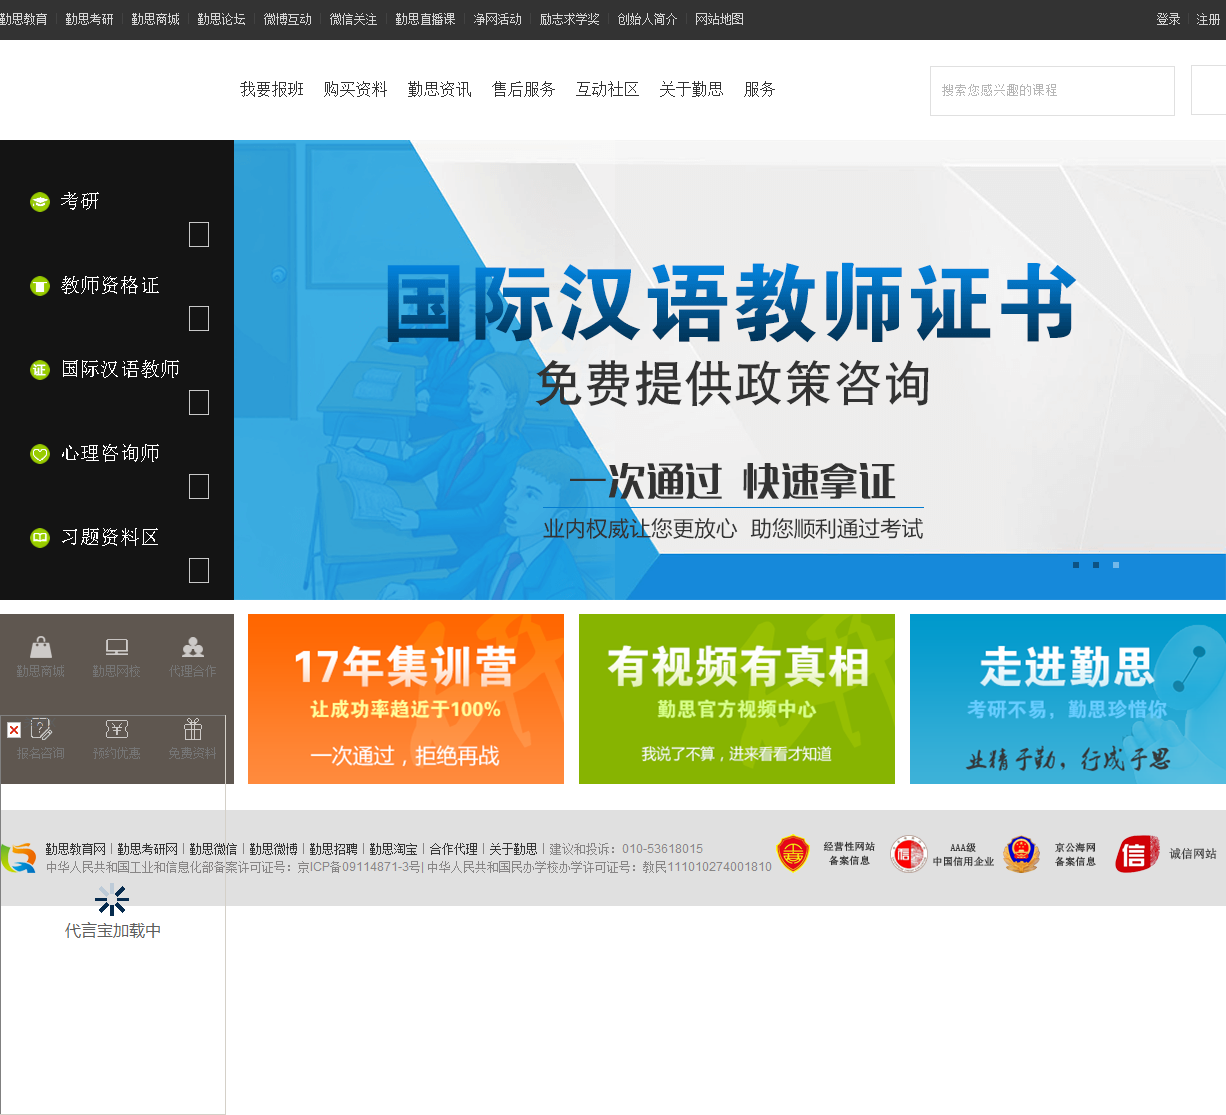The image size is (1226, 1115).
Task: Open the 勤思网校 monitor icon
Action: tap(117, 647)
